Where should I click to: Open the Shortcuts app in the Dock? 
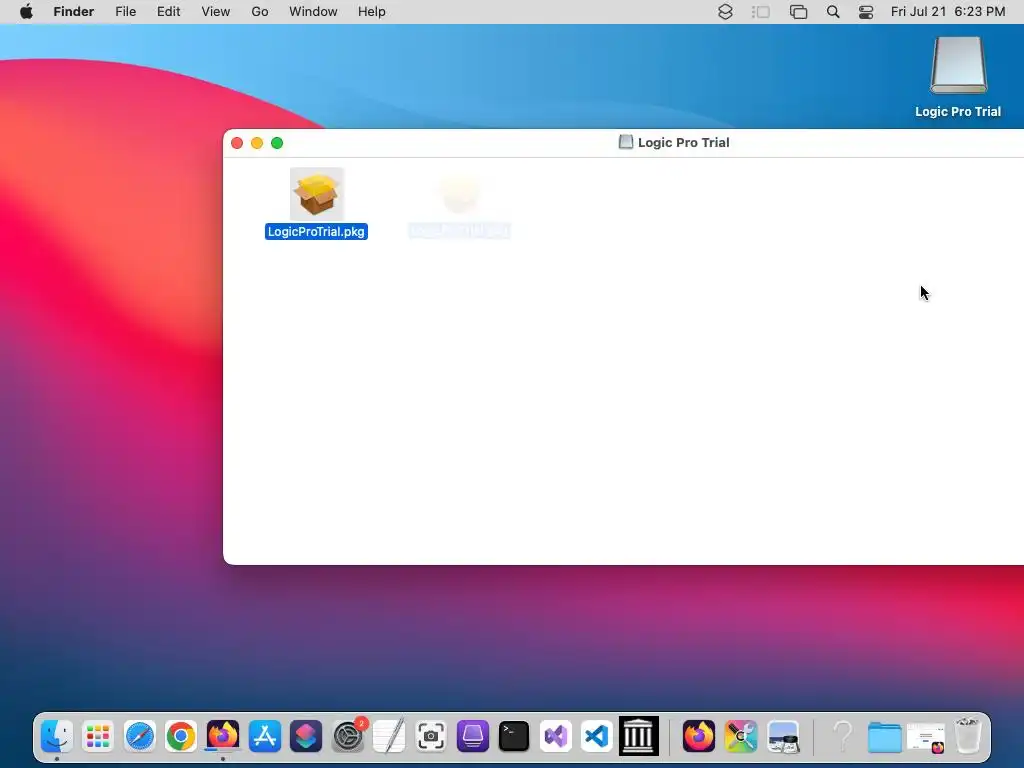click(x=306, y=737)
